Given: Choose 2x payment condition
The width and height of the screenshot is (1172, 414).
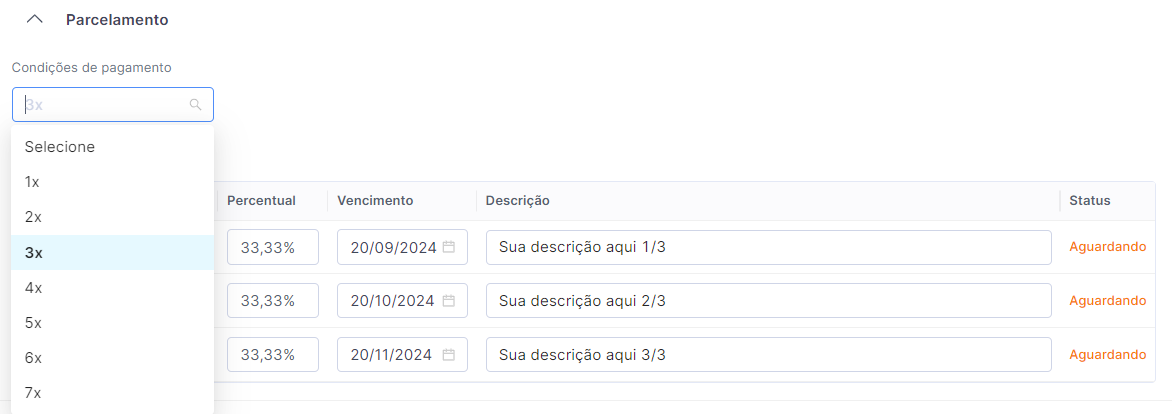Looking at the screenshot, I should (x=33, y=217).
